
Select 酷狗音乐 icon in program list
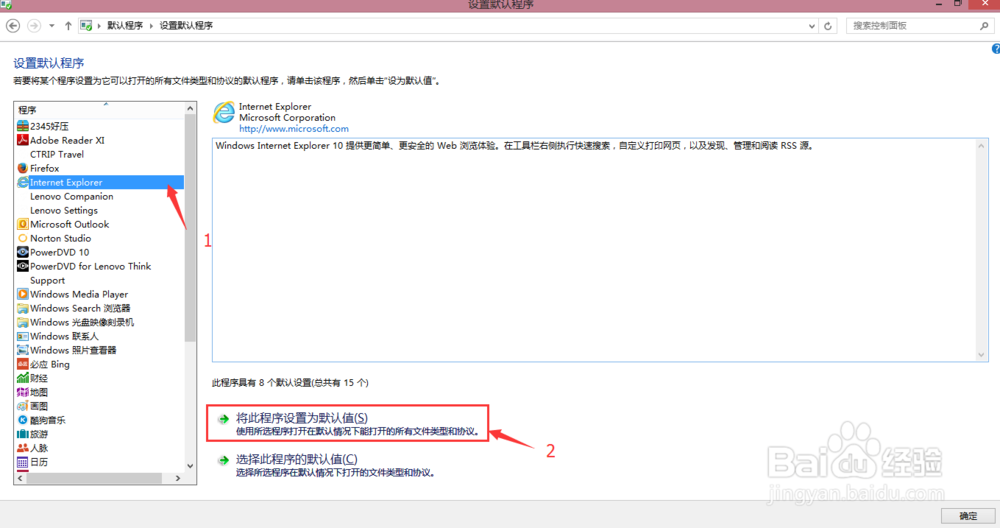[22, 420]
